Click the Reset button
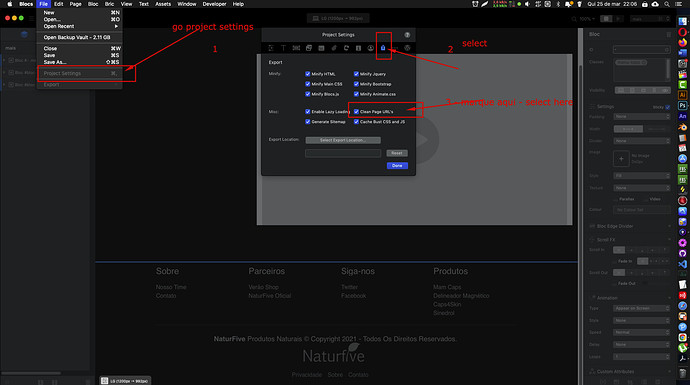The height and width of the screenshot is (385, 690). point(397,153)
